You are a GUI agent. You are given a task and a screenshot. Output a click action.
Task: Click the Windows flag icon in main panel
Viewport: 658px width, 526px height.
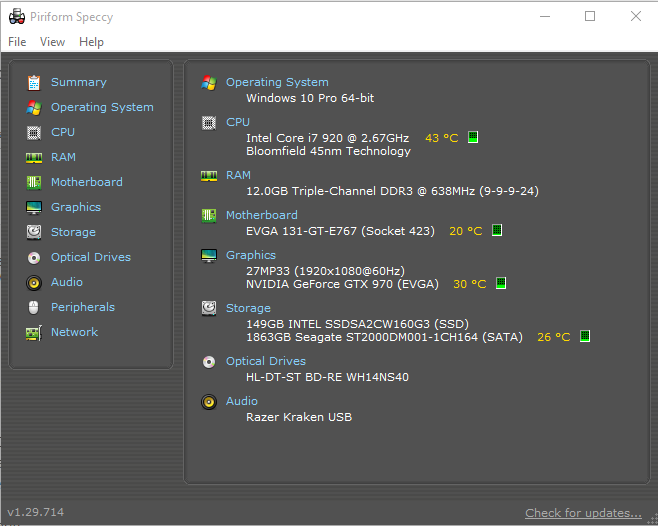209,83
